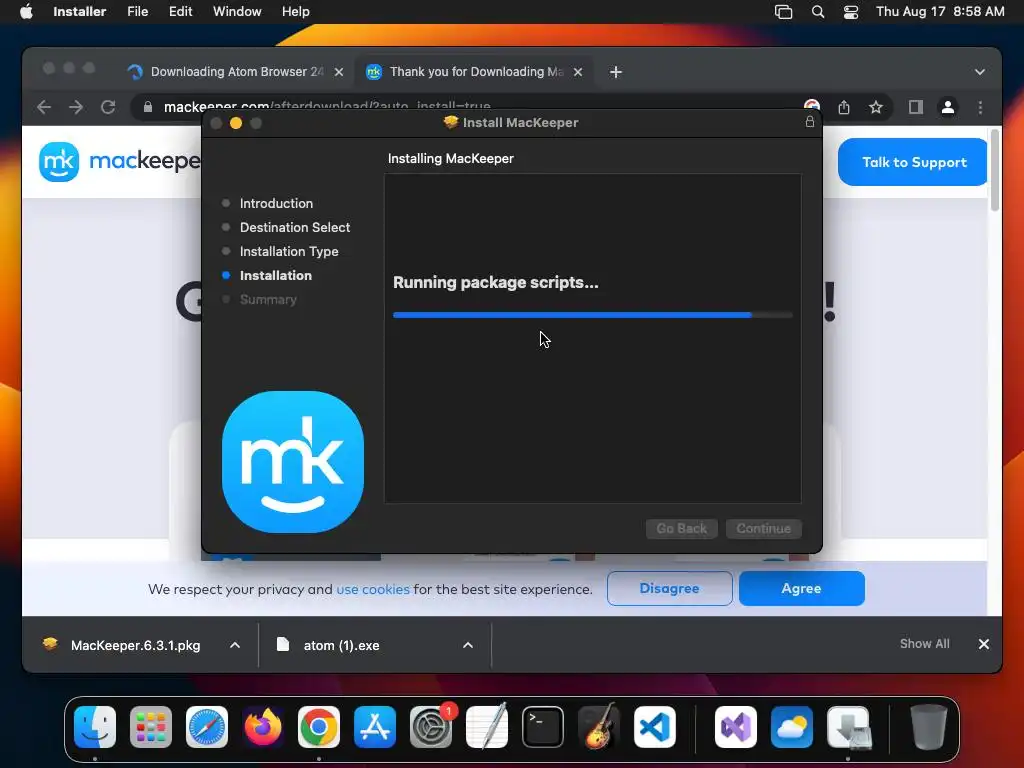The width and height of the screenshot is (1024, 768).
Task: Click the Stage Manager menu bar icon
Action: (x=783, y=11)
